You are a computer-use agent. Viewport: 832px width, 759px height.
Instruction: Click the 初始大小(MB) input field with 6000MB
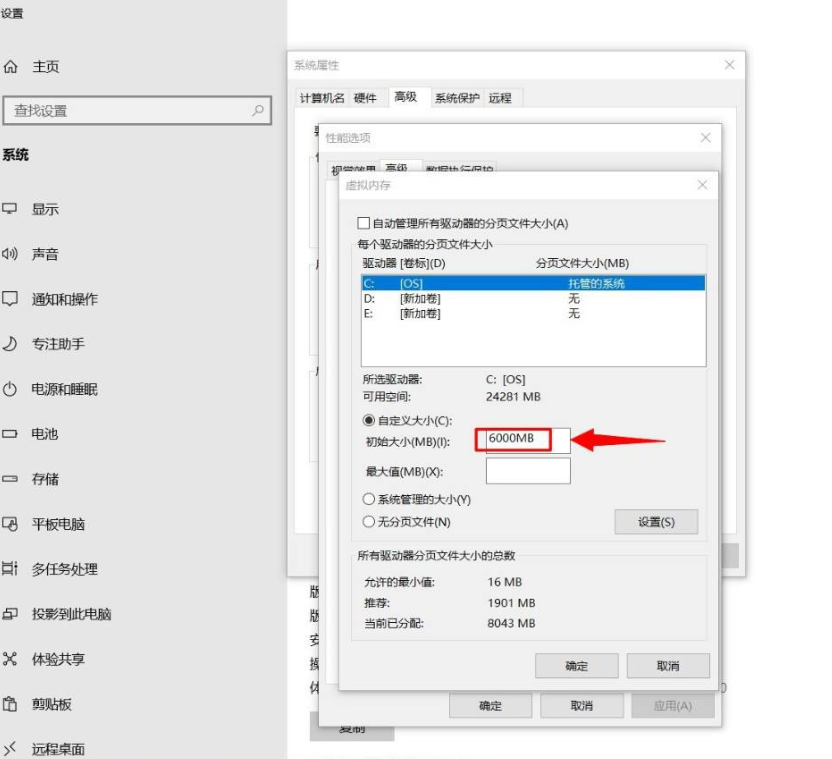pos(528,440)
